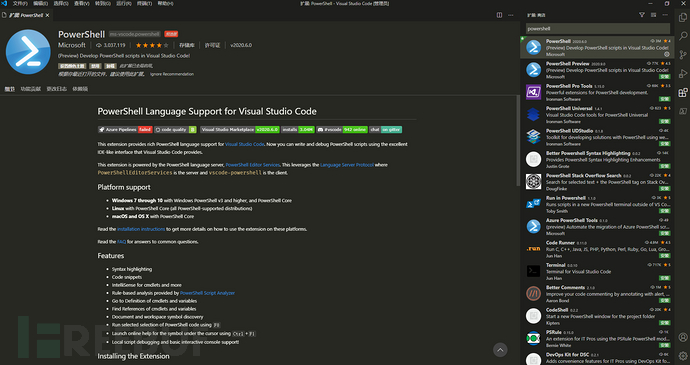Open Accounts icon at activity bar bottom

point(683,337)
